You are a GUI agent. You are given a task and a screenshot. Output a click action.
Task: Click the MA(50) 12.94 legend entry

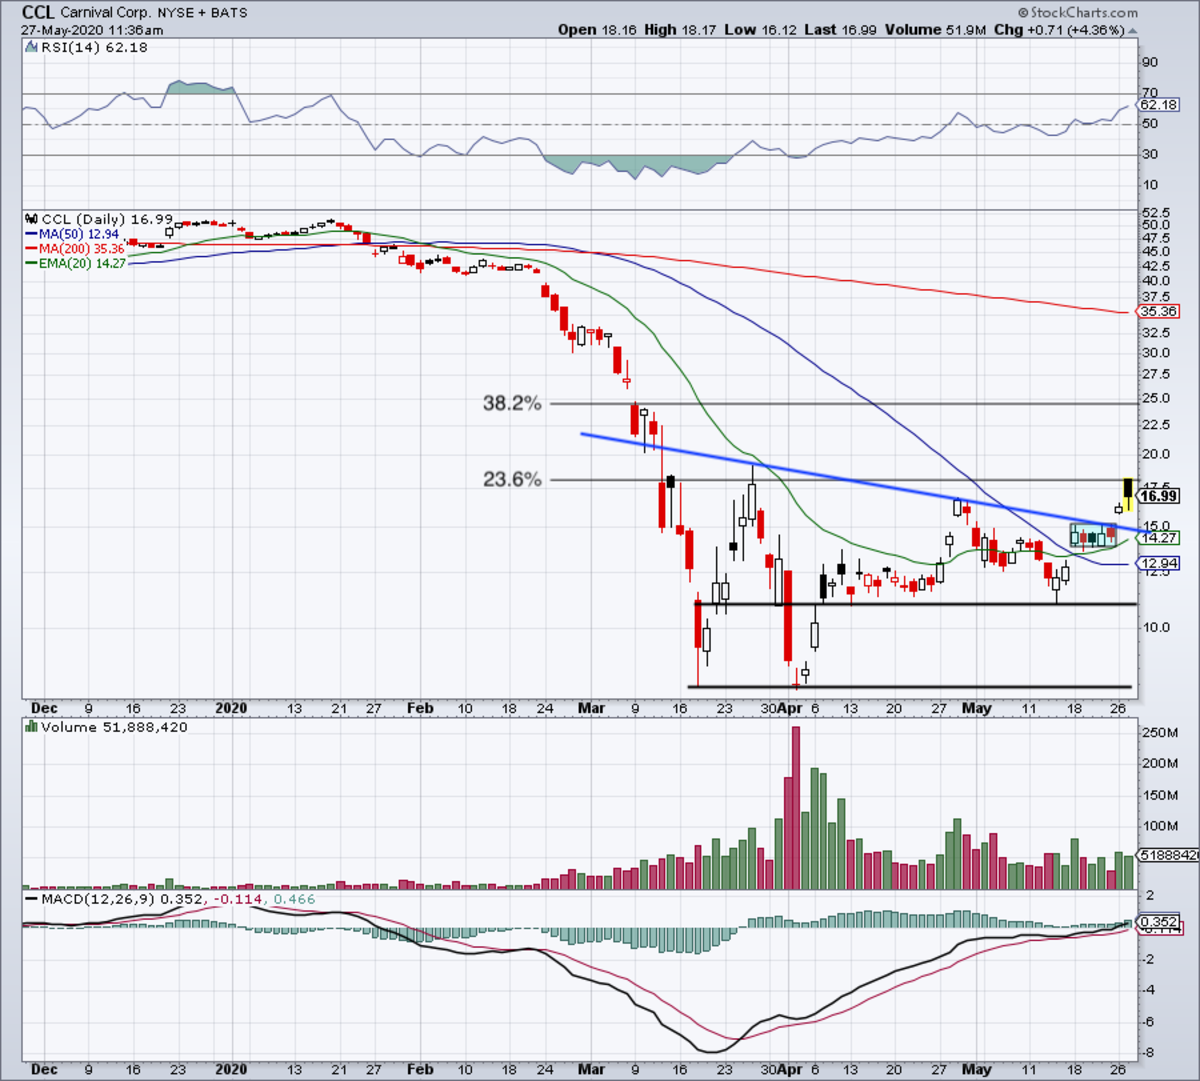[72, 234]
